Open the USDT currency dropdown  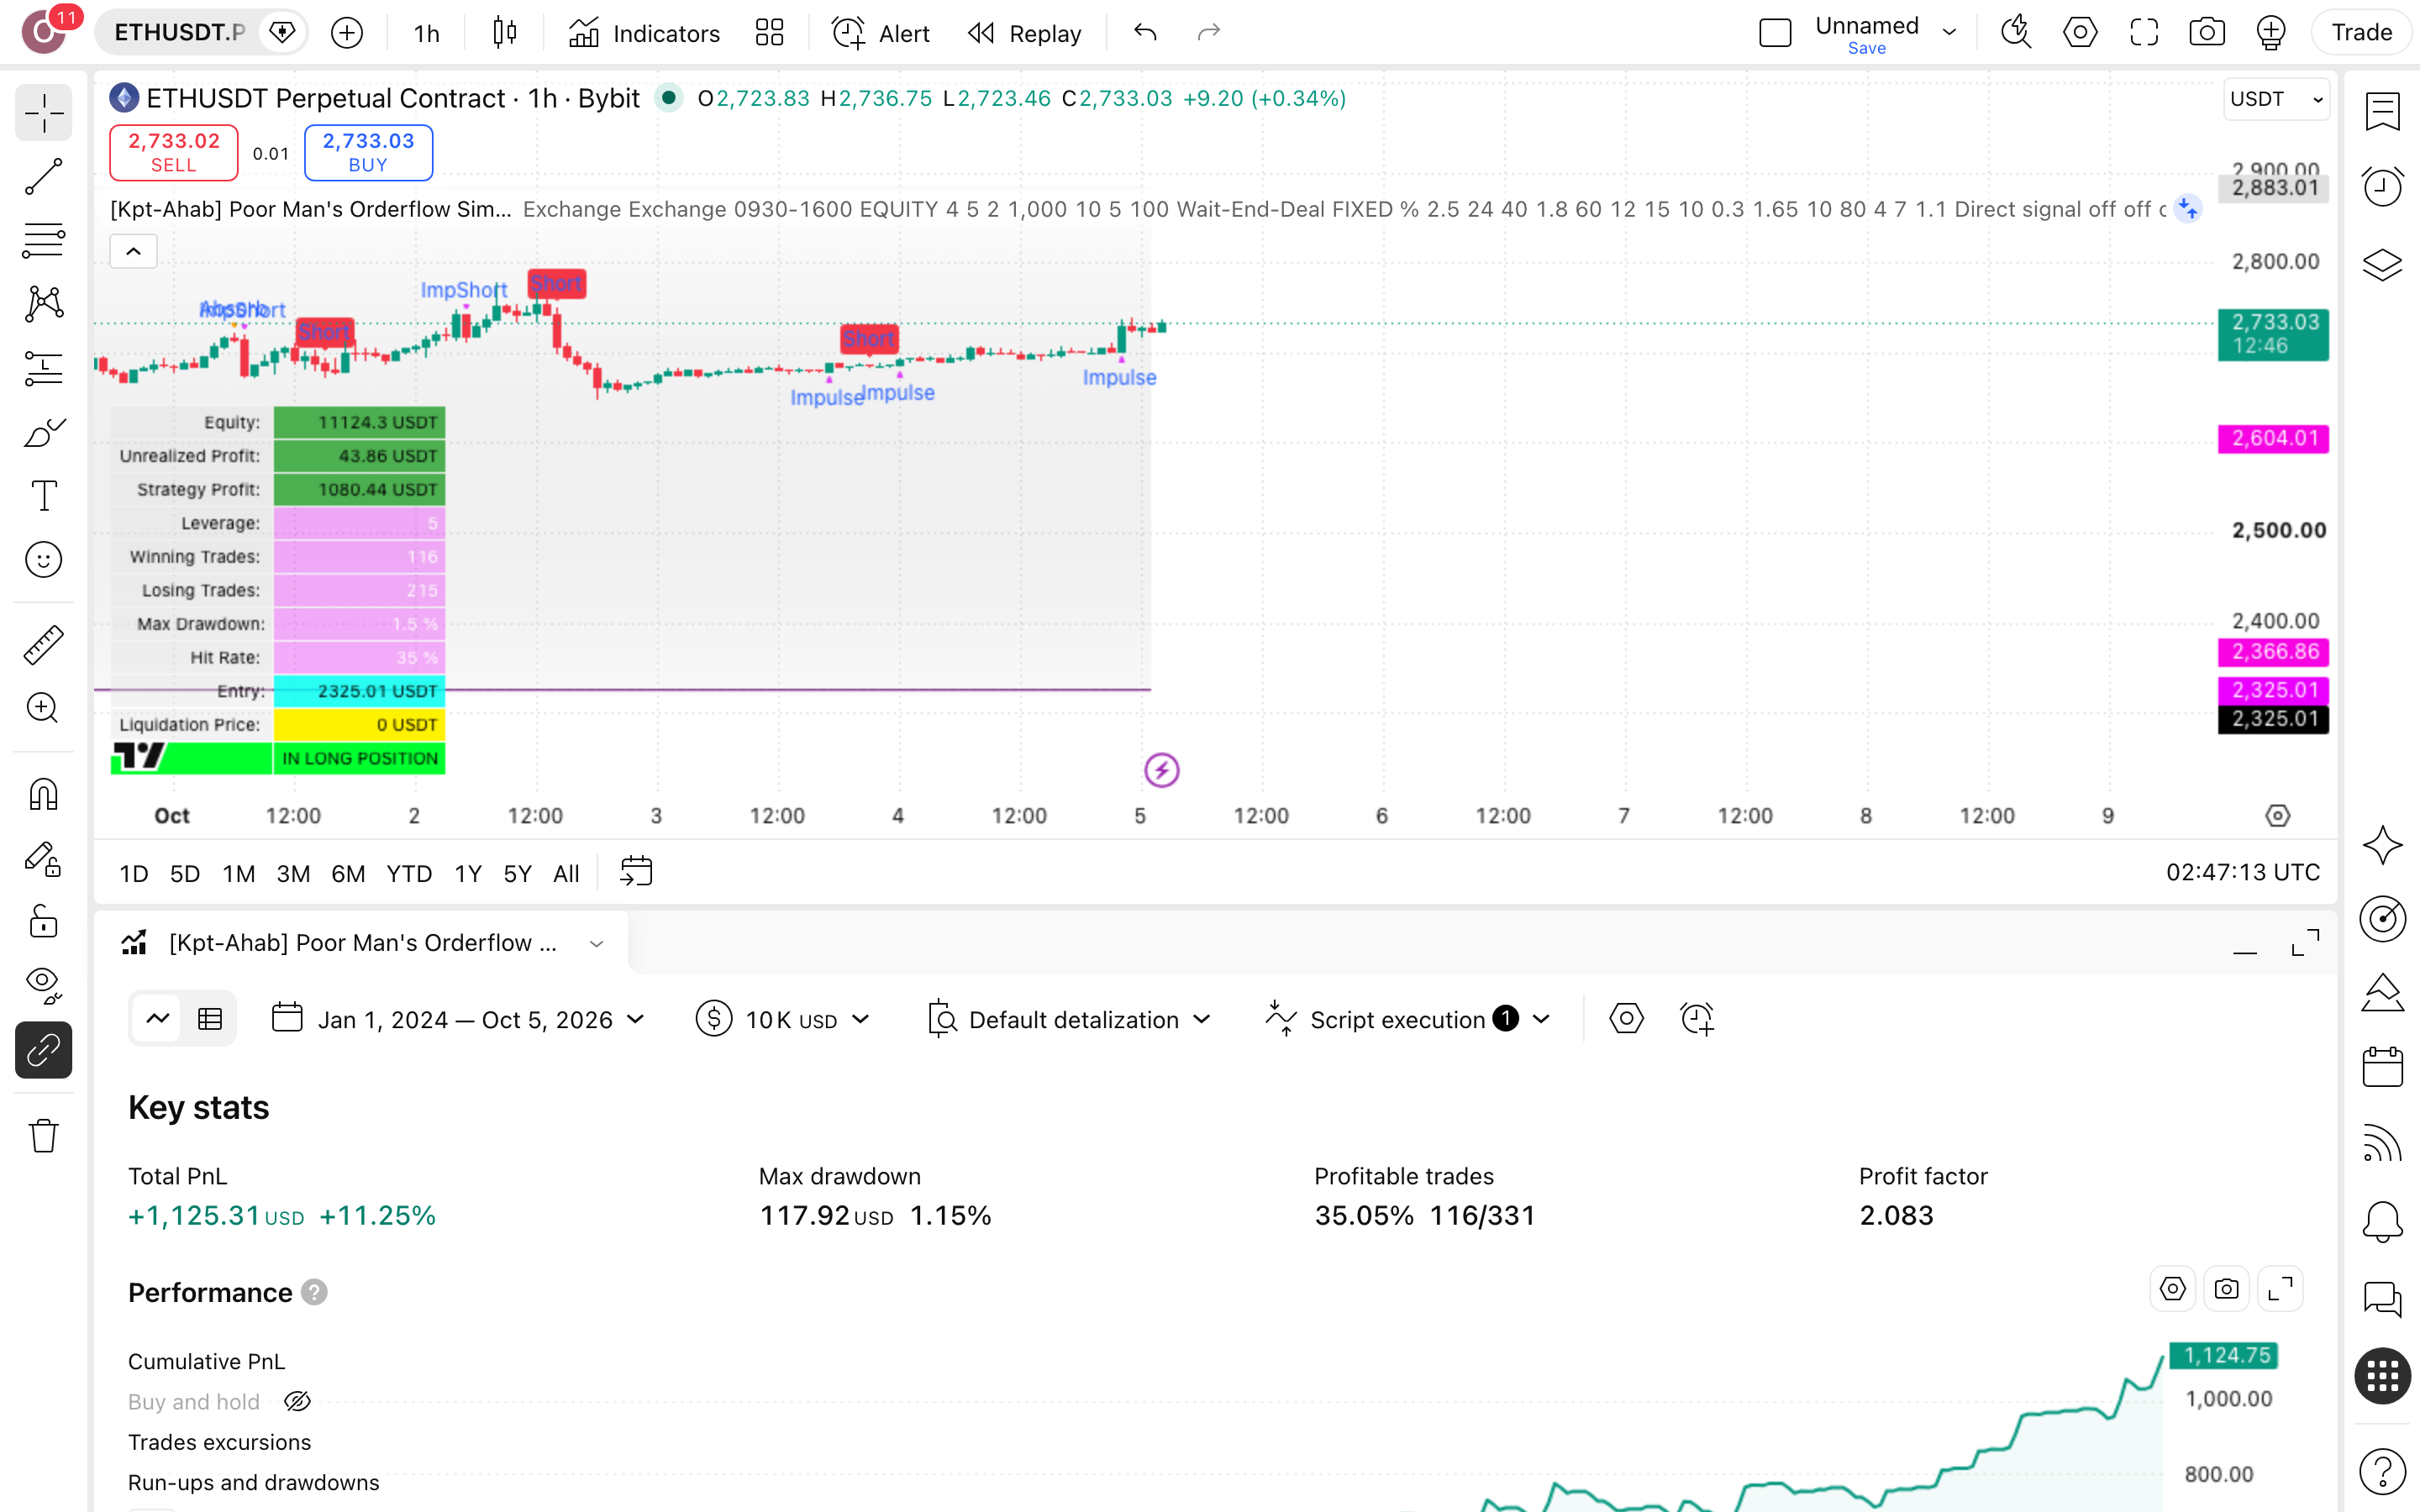coord(2276,99)
